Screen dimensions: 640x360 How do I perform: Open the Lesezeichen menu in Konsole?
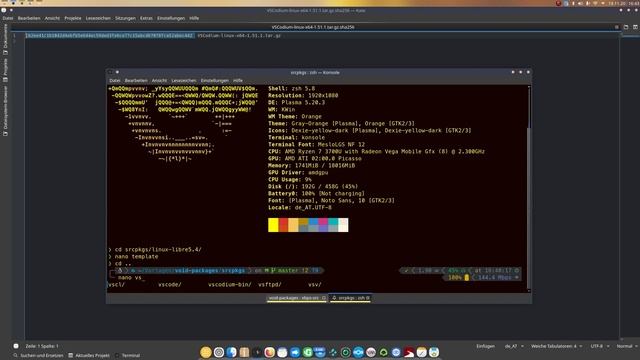coord(184,81)
